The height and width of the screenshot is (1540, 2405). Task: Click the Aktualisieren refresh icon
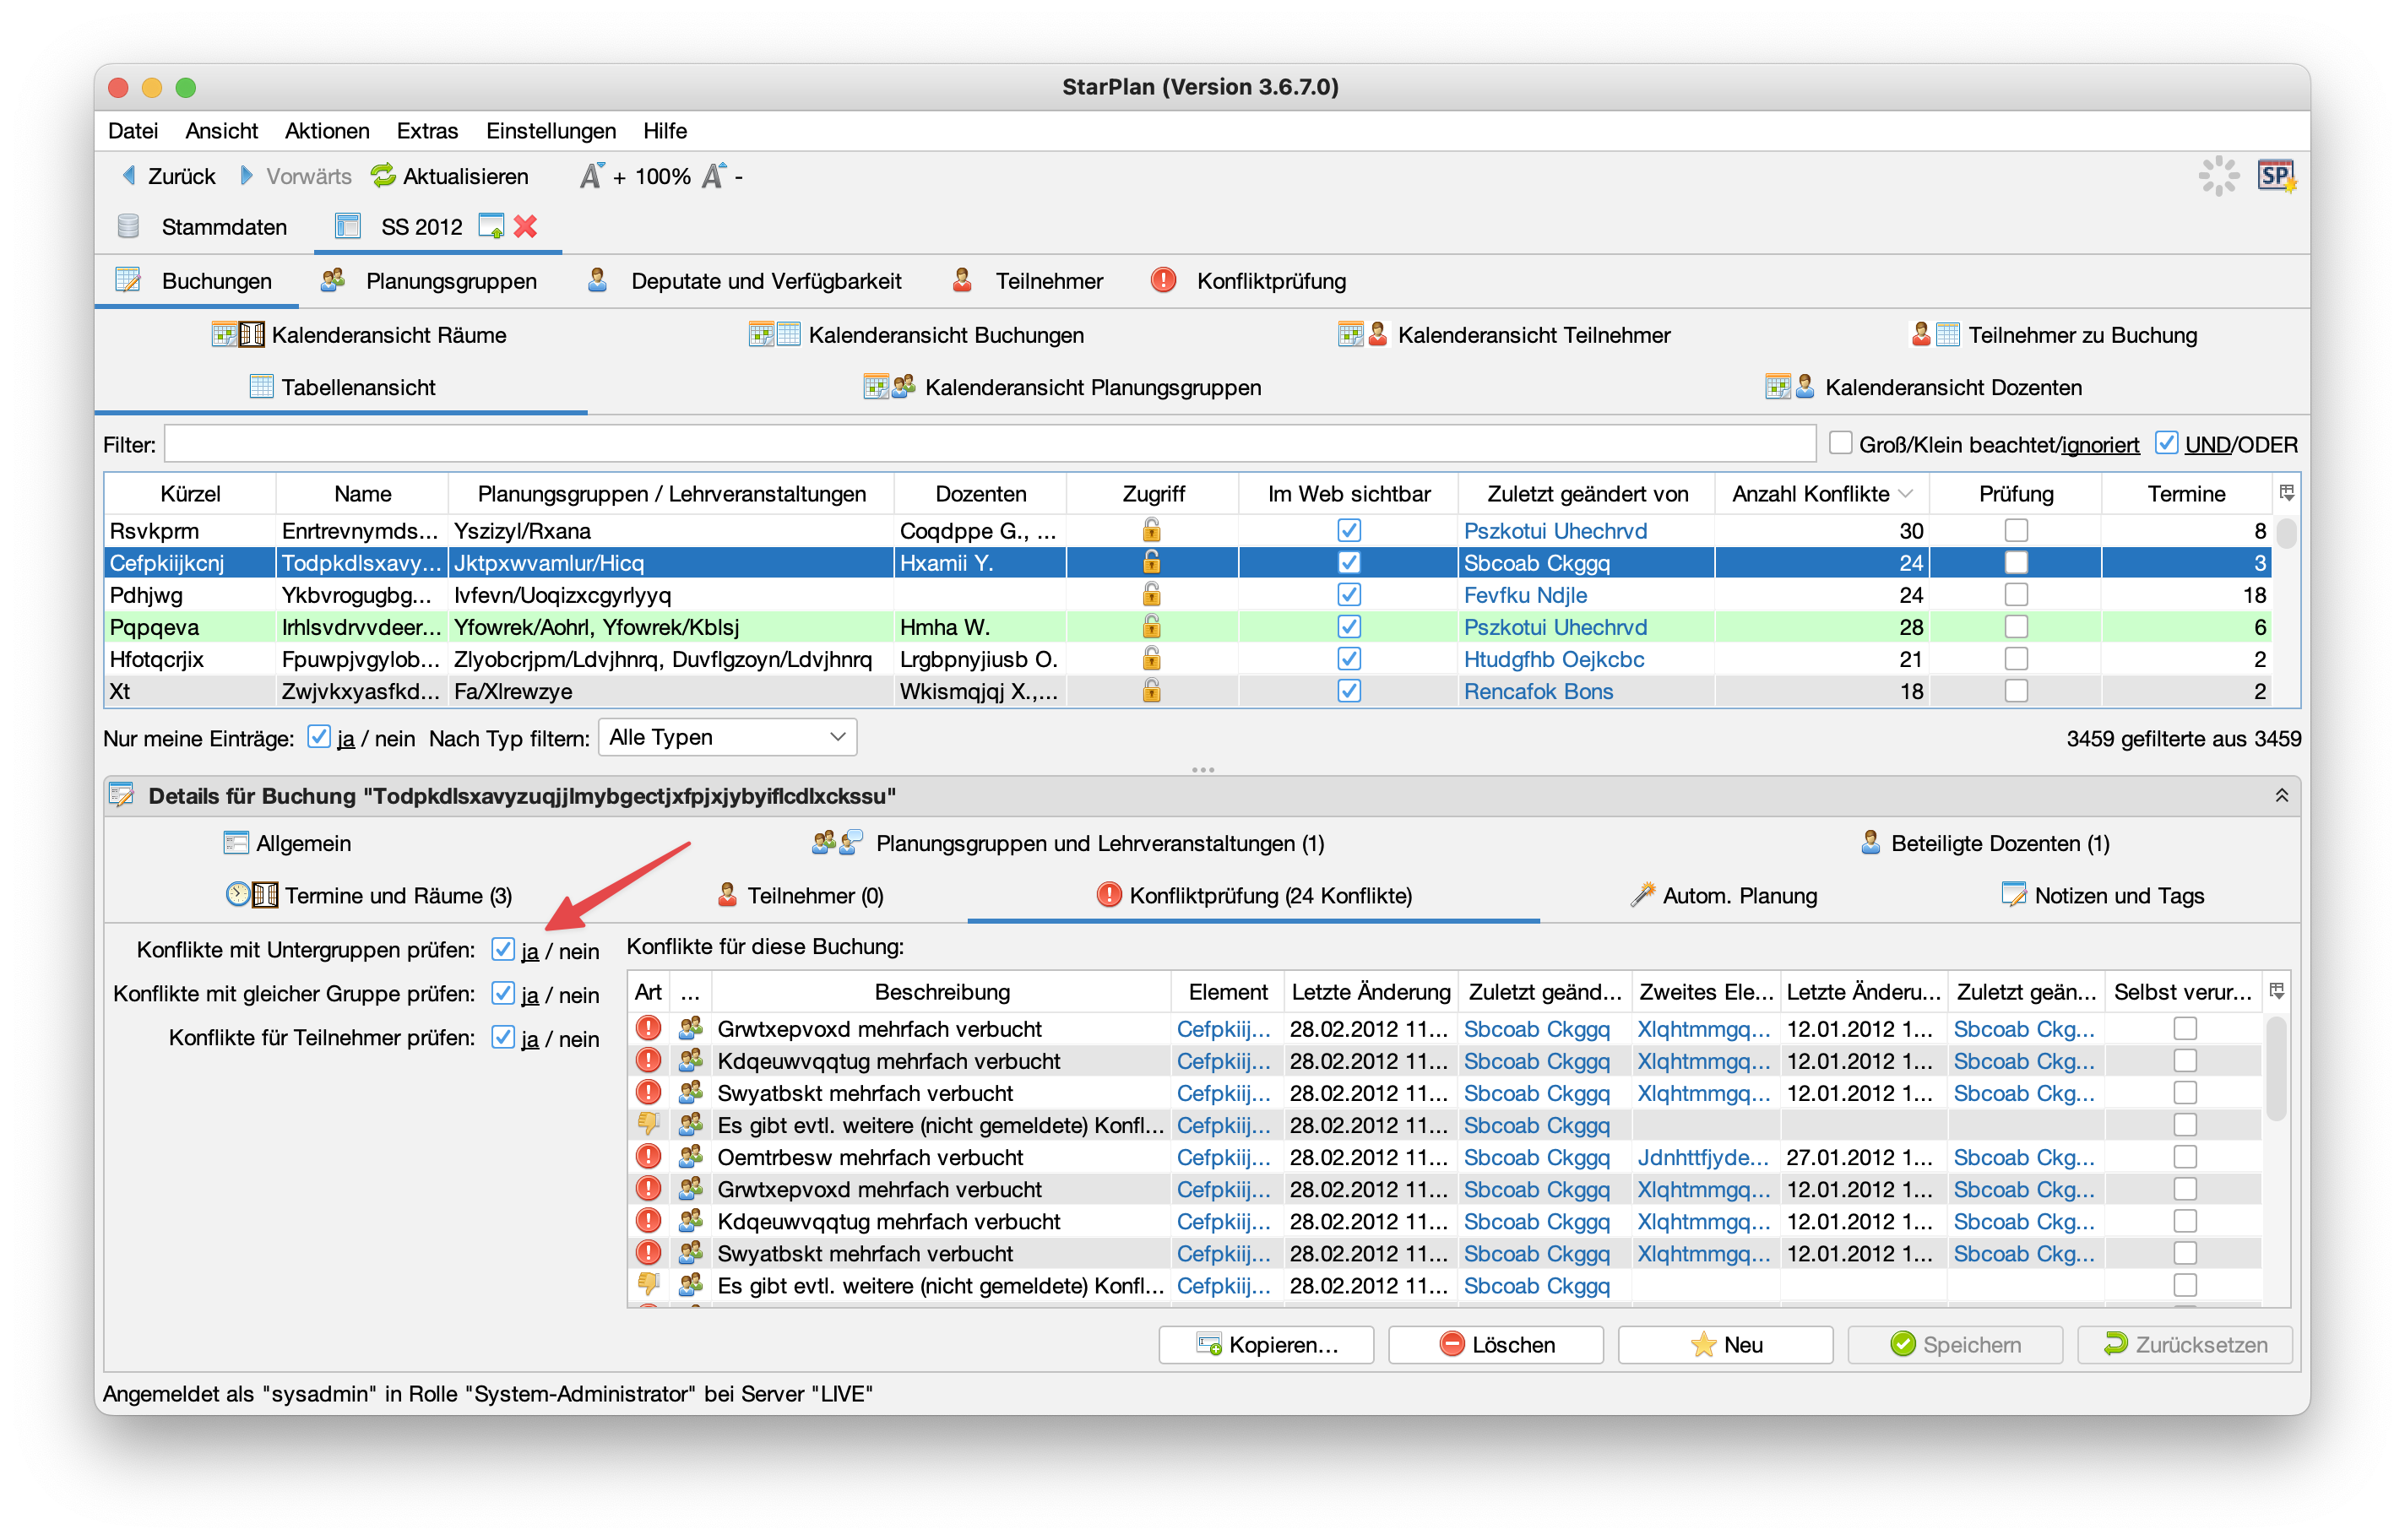click(x=383, y=176)
